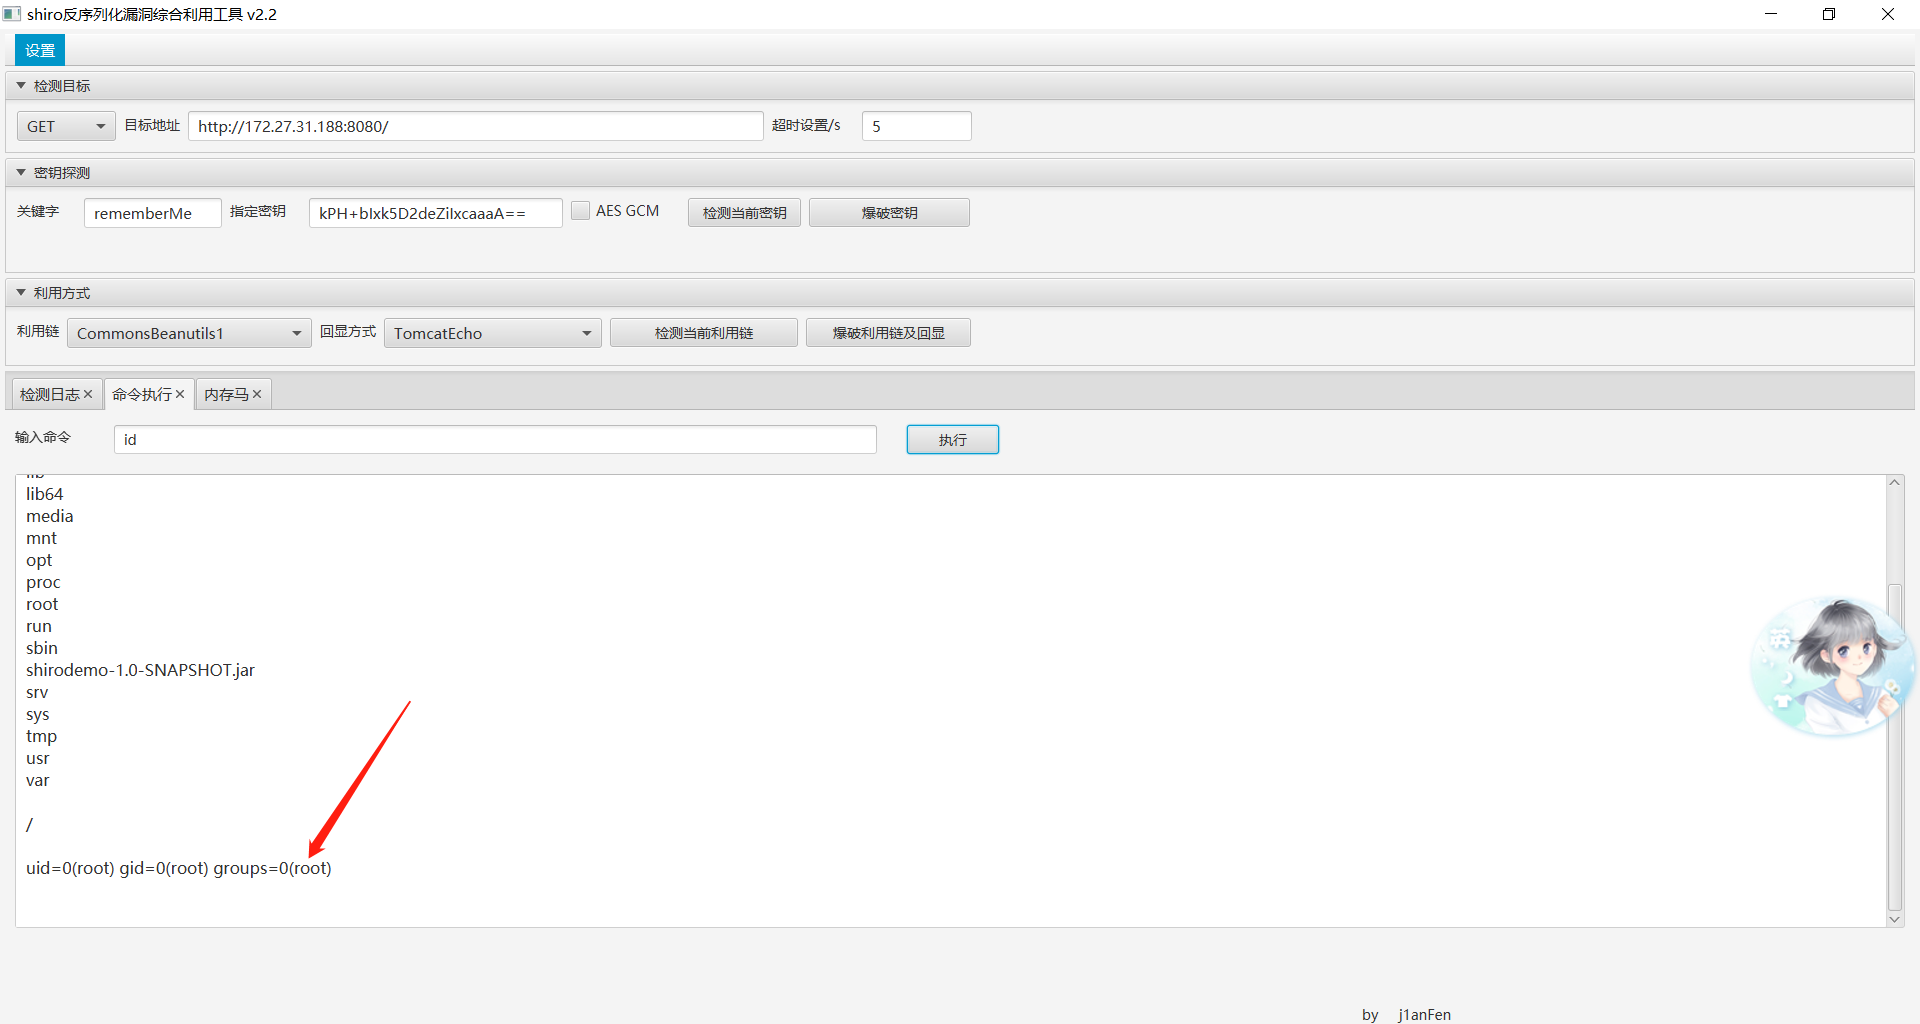The image size is (1920, 1024).
Task: Close the 检测日志 tab with its X
Action: [x=88, y=395]
